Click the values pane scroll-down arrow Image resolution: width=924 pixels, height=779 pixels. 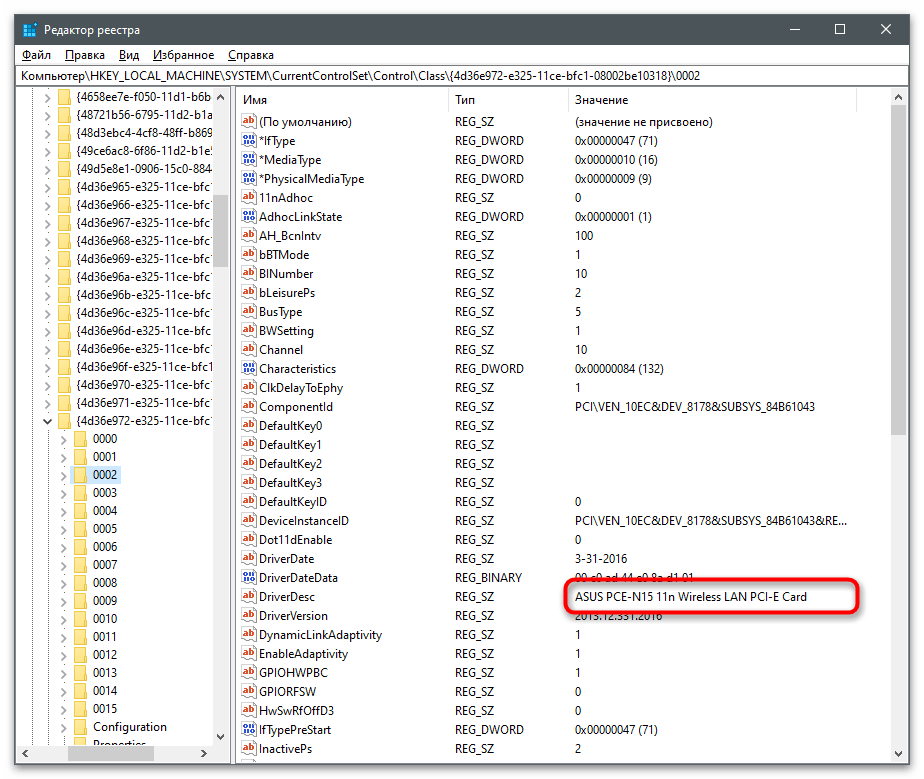pos(898,753)
